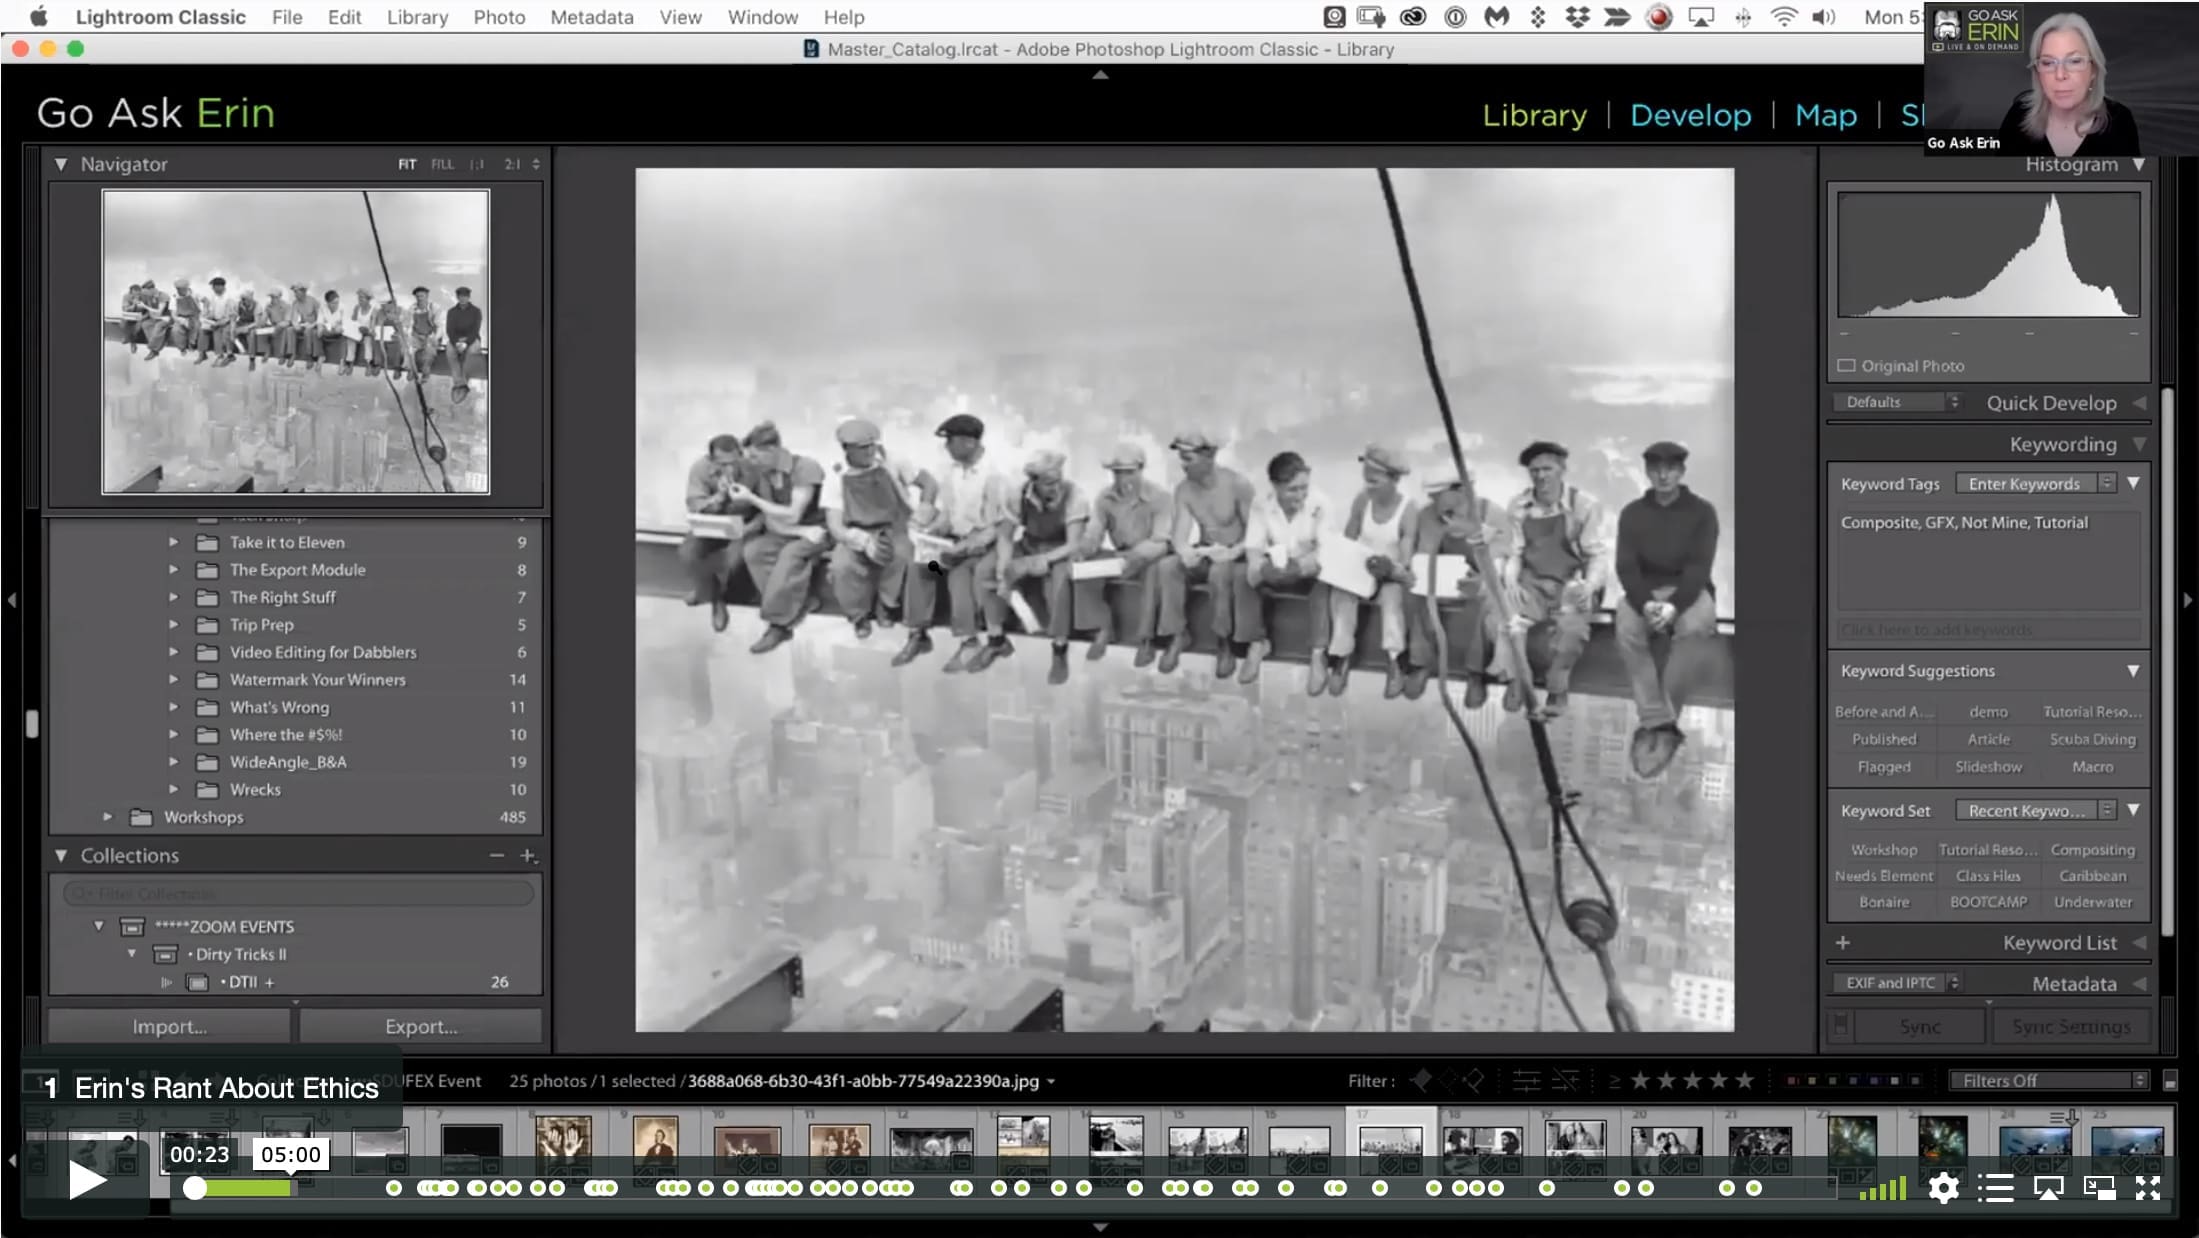2199x1238 pixels.
Task: Add a new collection with the plus icon
Action: (x=528, y=856)
